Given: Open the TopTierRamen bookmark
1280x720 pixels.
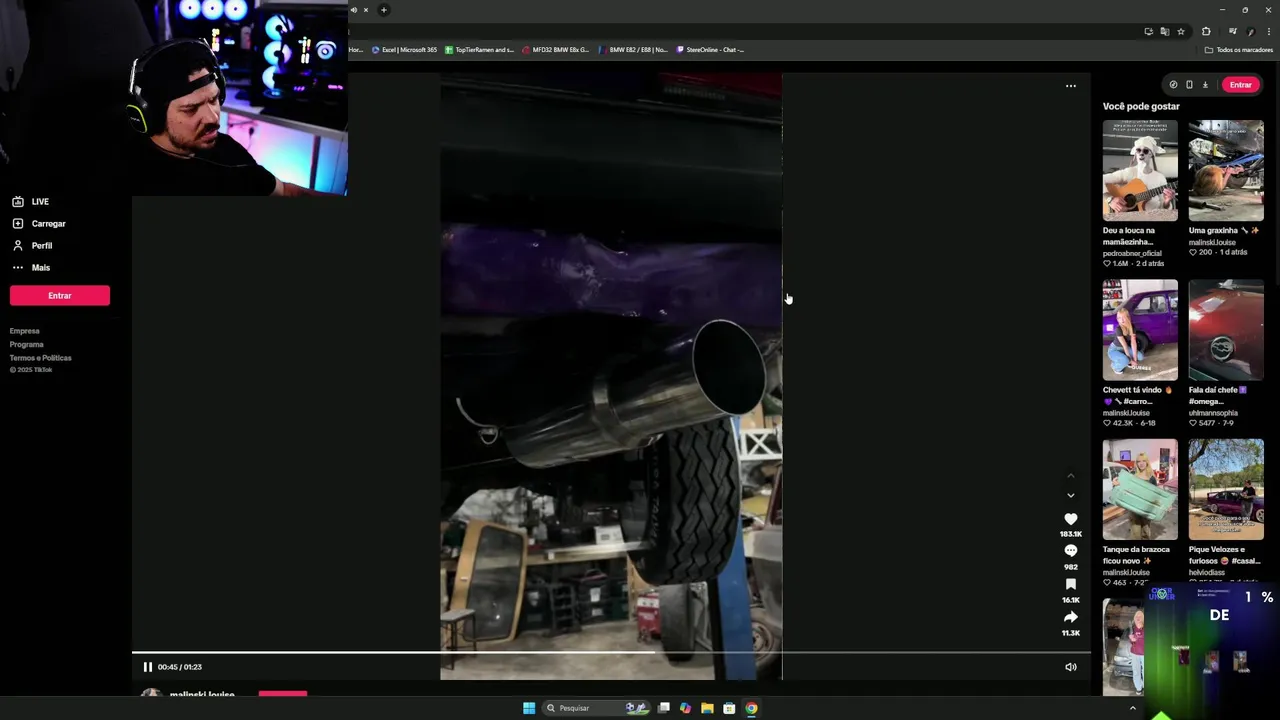Looking at the screenshot, I should coord(479,50).
